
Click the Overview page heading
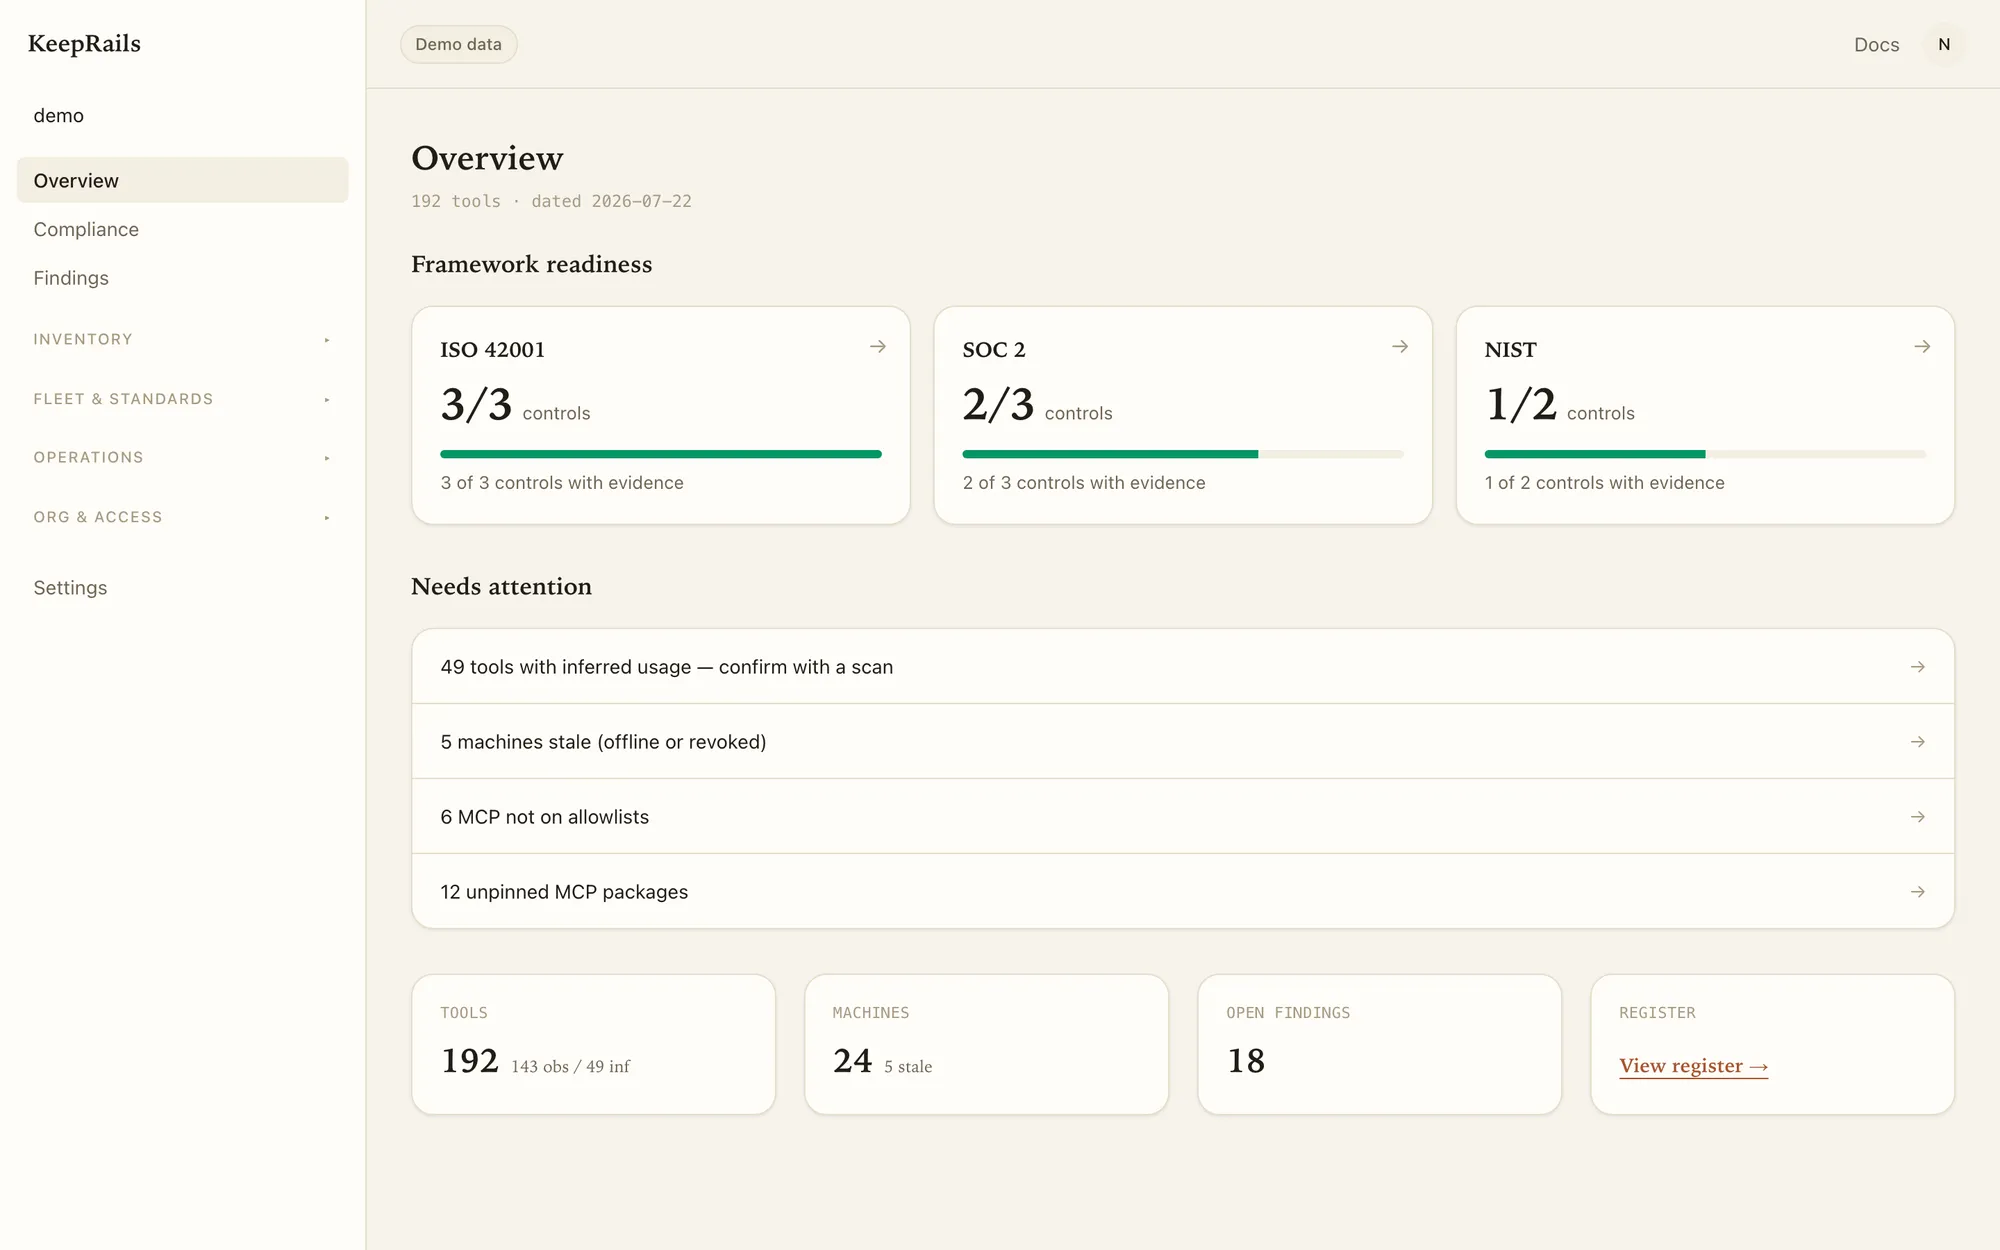pyautogui.click(x=487, y=158)
